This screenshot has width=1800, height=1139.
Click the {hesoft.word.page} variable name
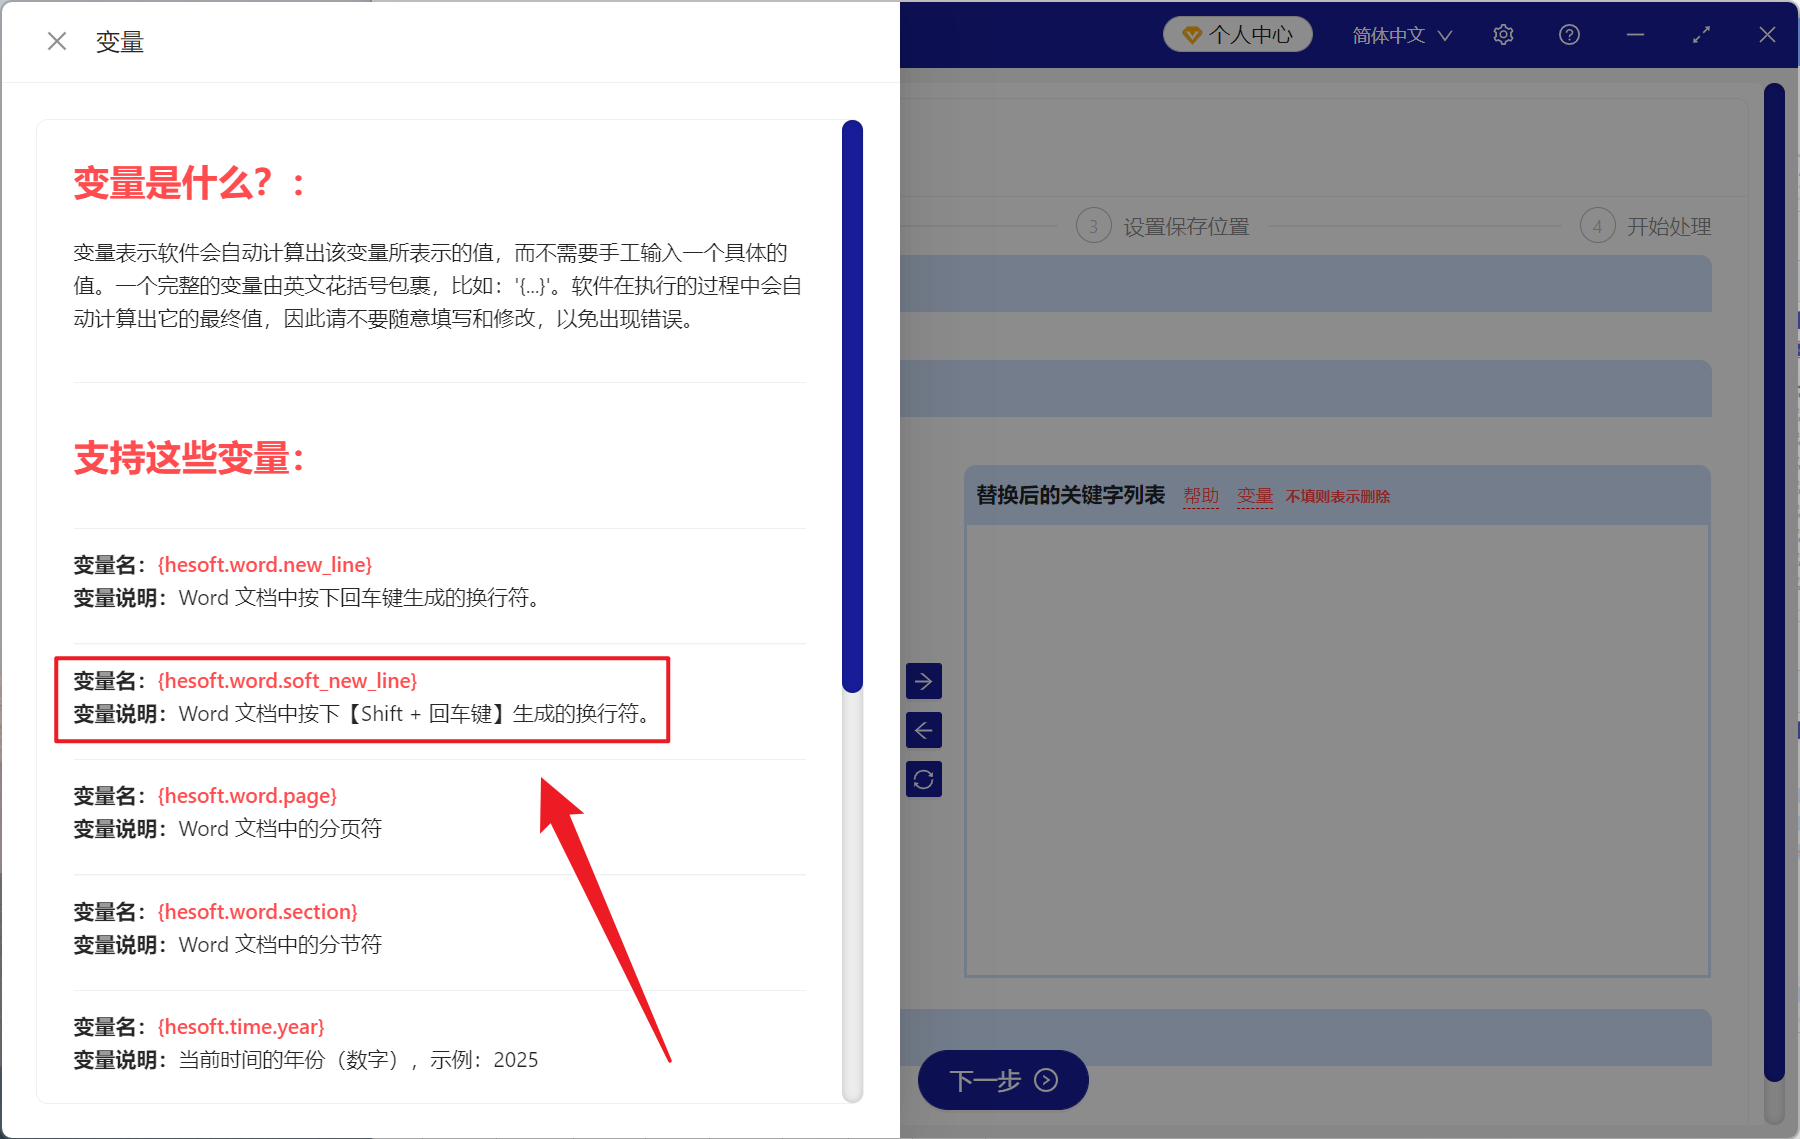[x=246, y=795]
